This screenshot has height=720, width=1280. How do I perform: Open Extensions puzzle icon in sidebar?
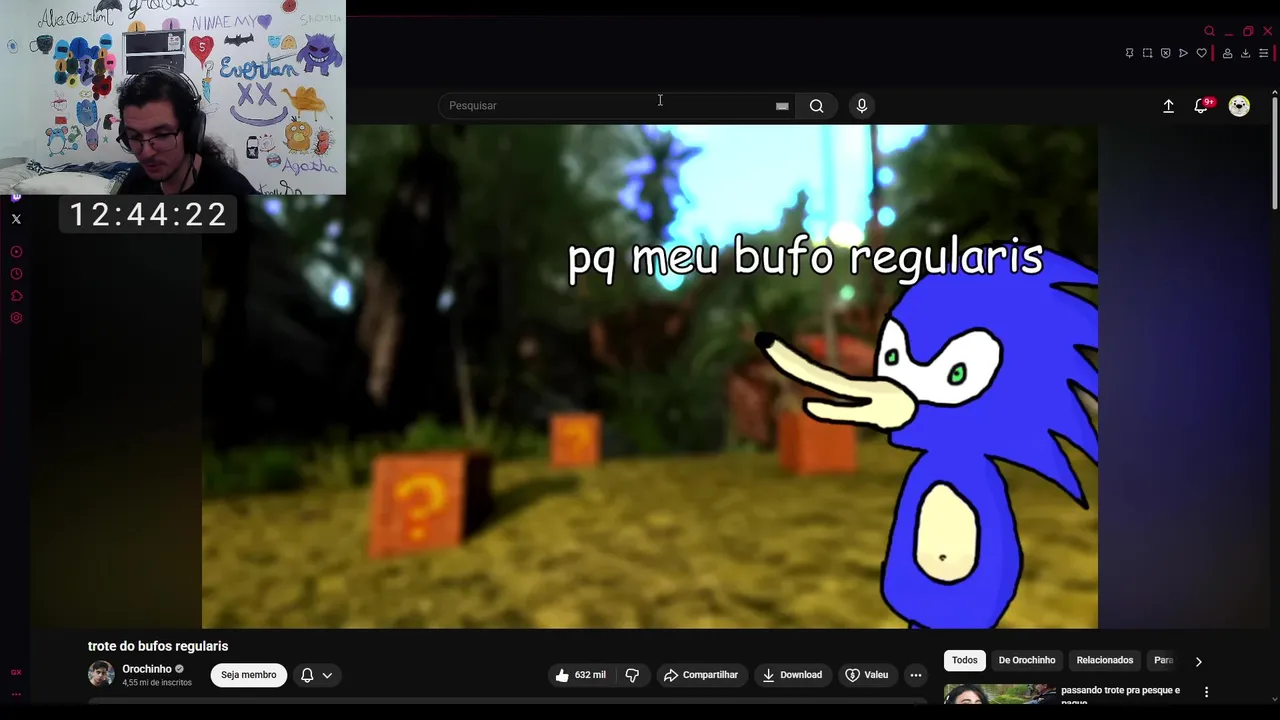[16, 296]
